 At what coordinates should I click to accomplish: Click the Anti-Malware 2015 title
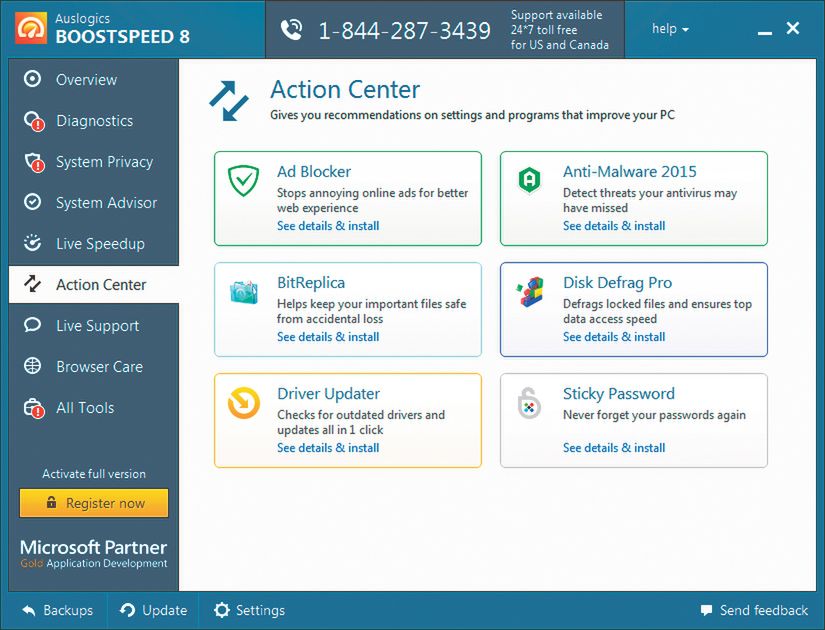[629, 172]
